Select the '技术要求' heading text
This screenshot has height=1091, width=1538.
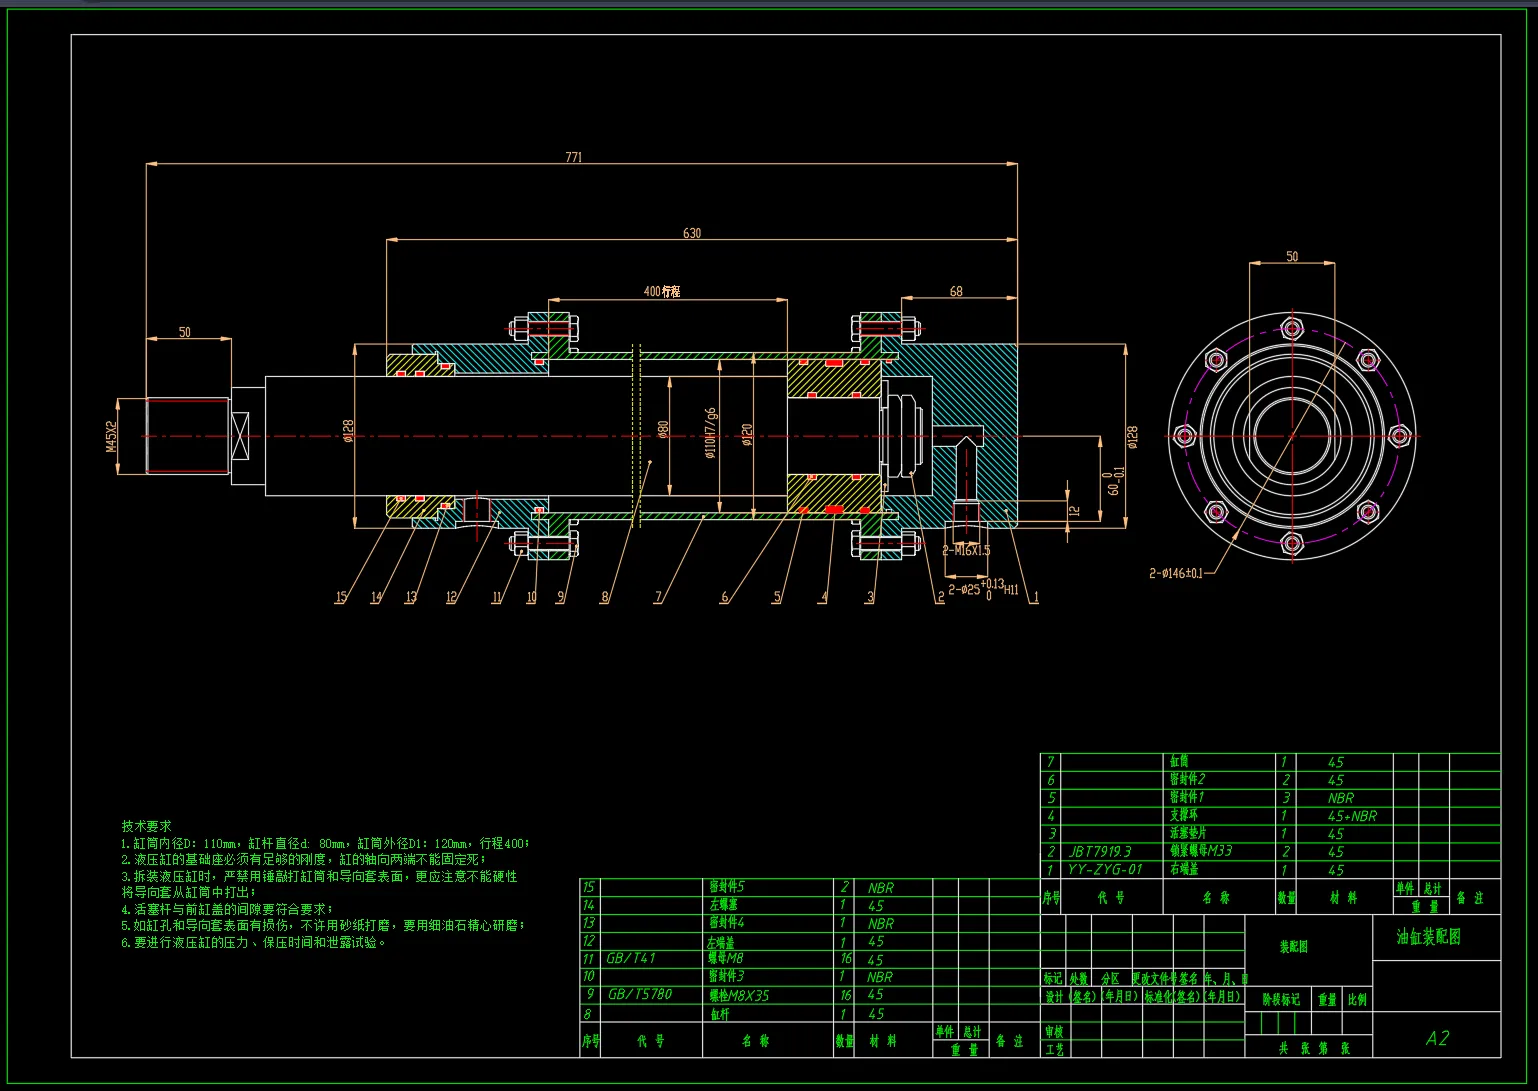click(x=146, y=826)
